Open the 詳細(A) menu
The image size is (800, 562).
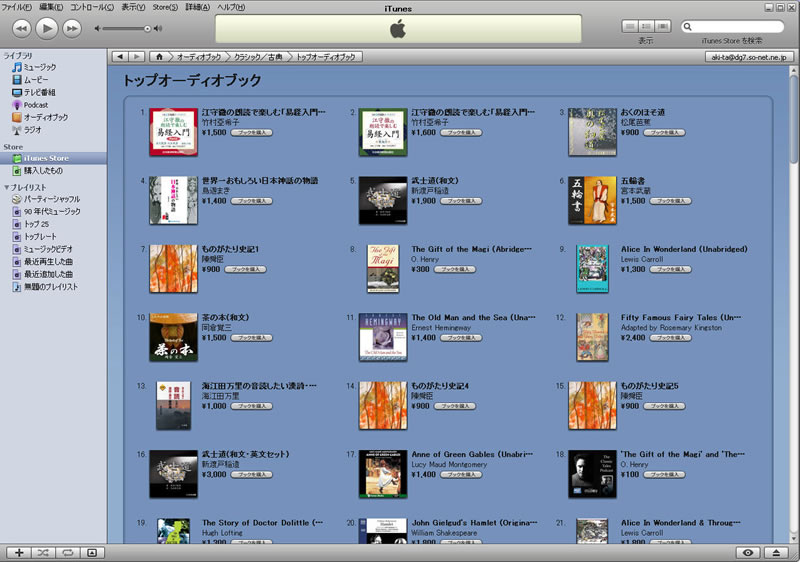[x=197, y=7]
